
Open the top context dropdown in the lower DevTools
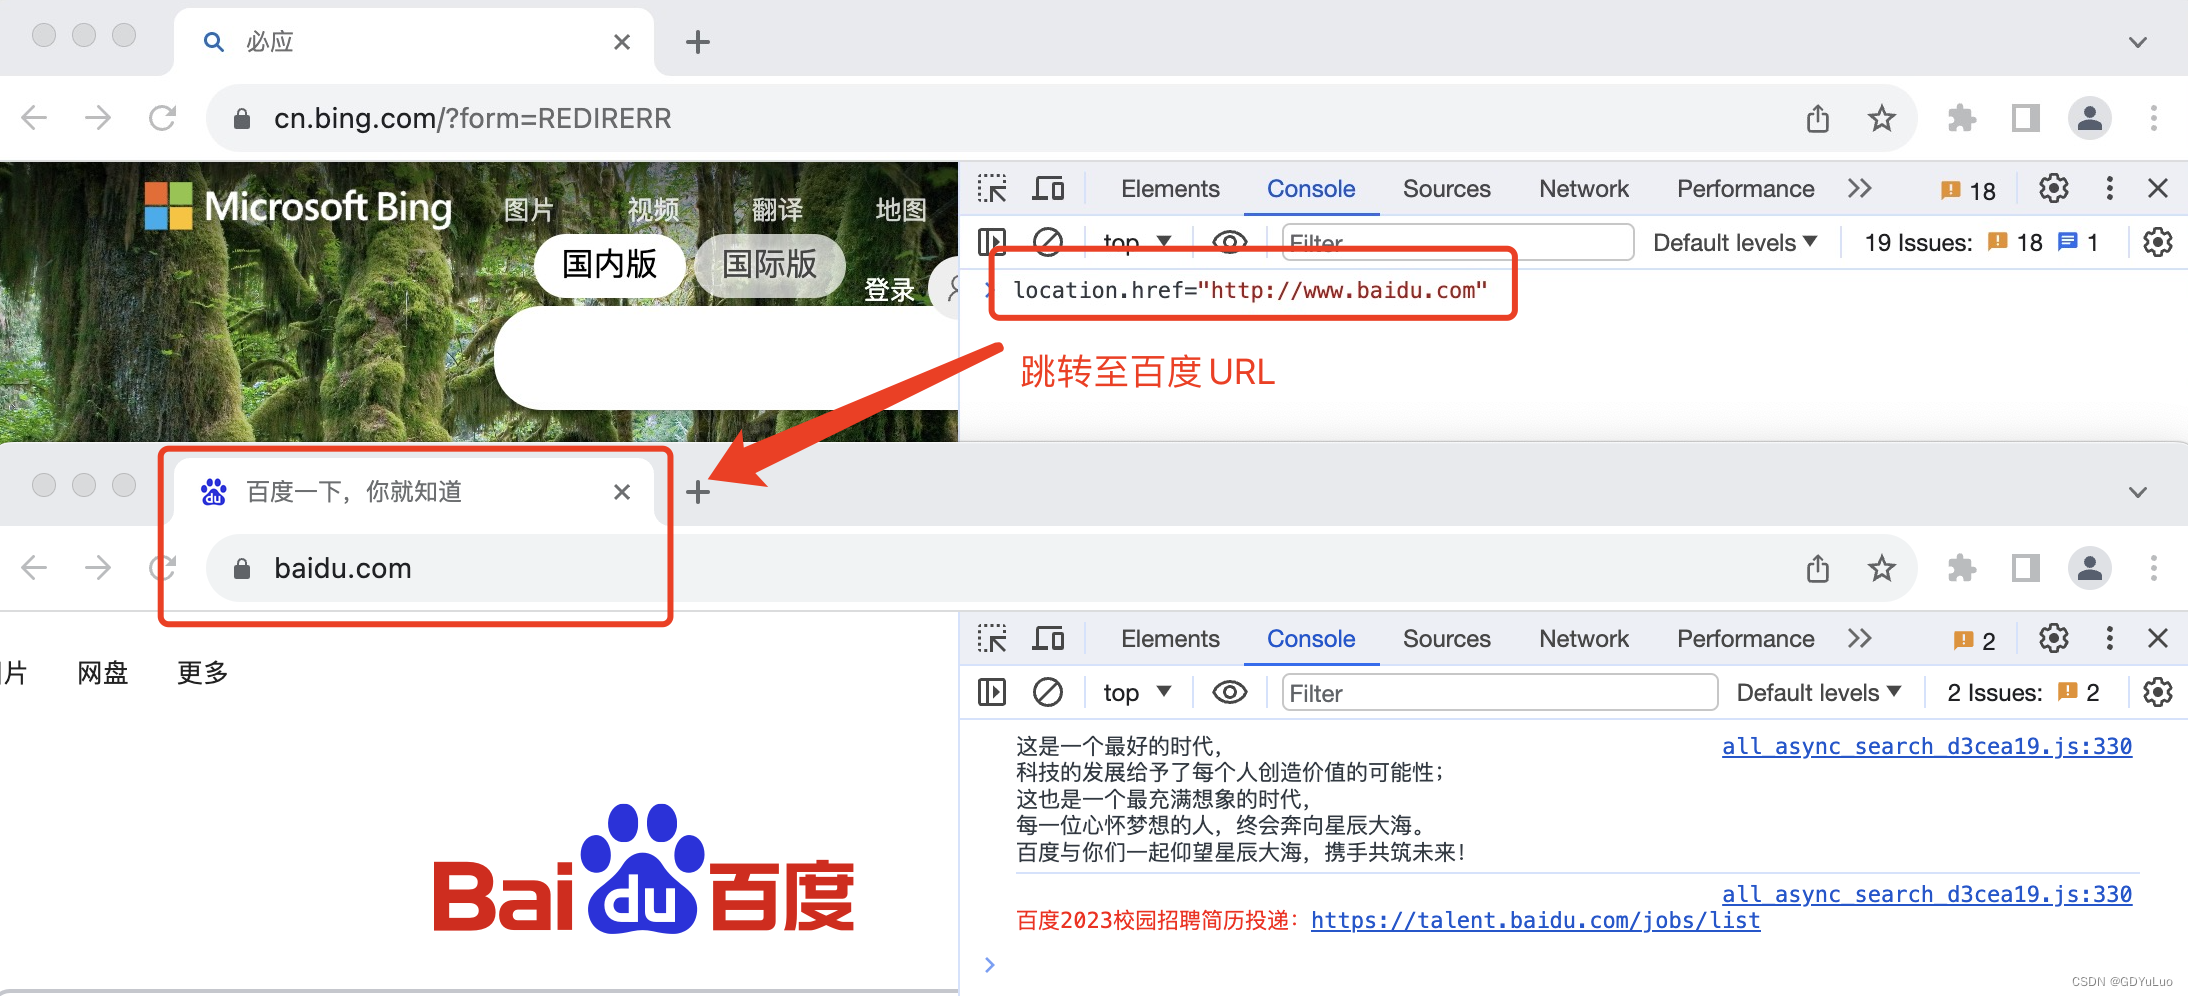(x=1137, y=692)
